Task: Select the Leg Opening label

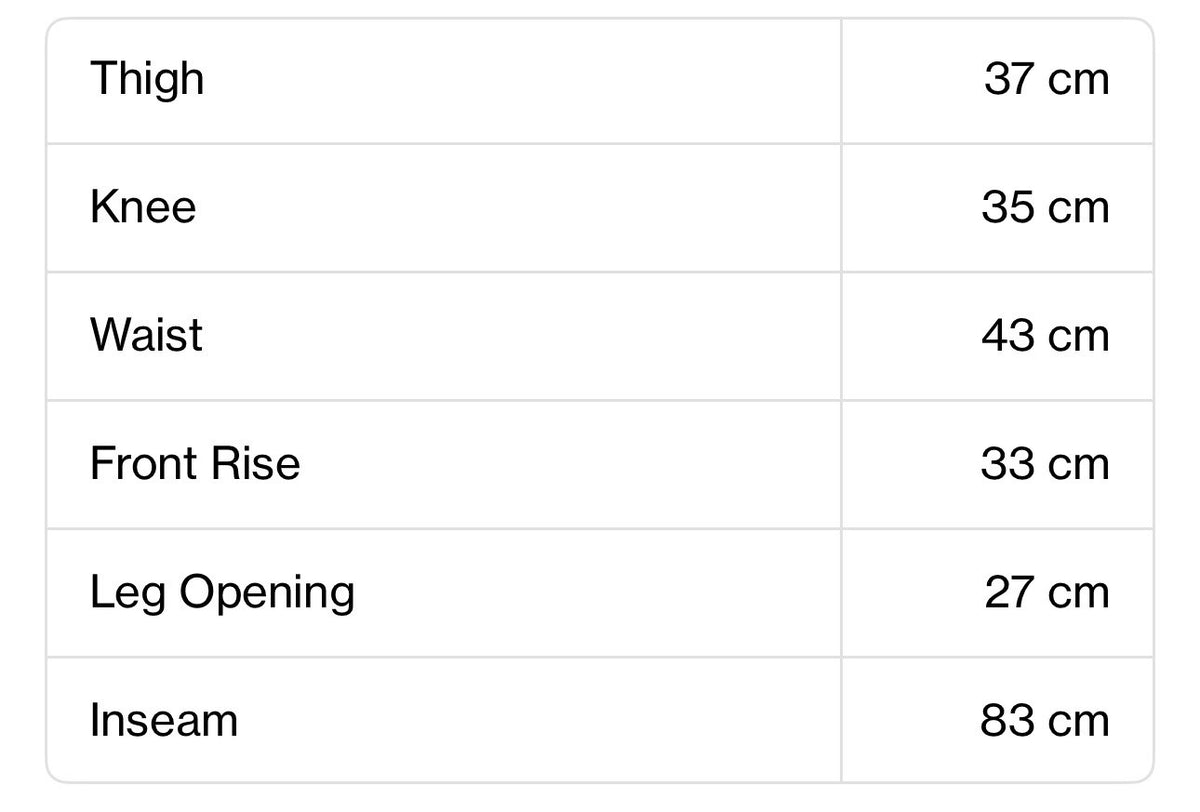Action: (x=222, y=594)
